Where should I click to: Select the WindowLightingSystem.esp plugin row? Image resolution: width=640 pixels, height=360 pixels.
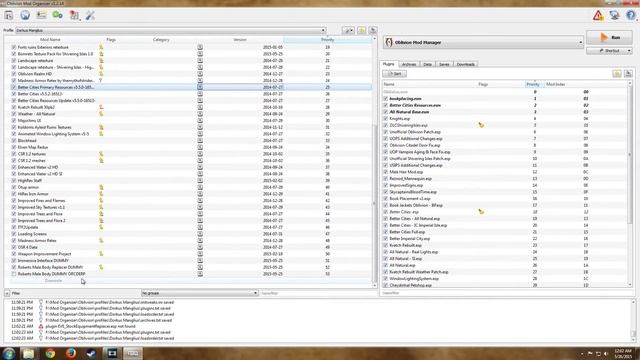505,279
